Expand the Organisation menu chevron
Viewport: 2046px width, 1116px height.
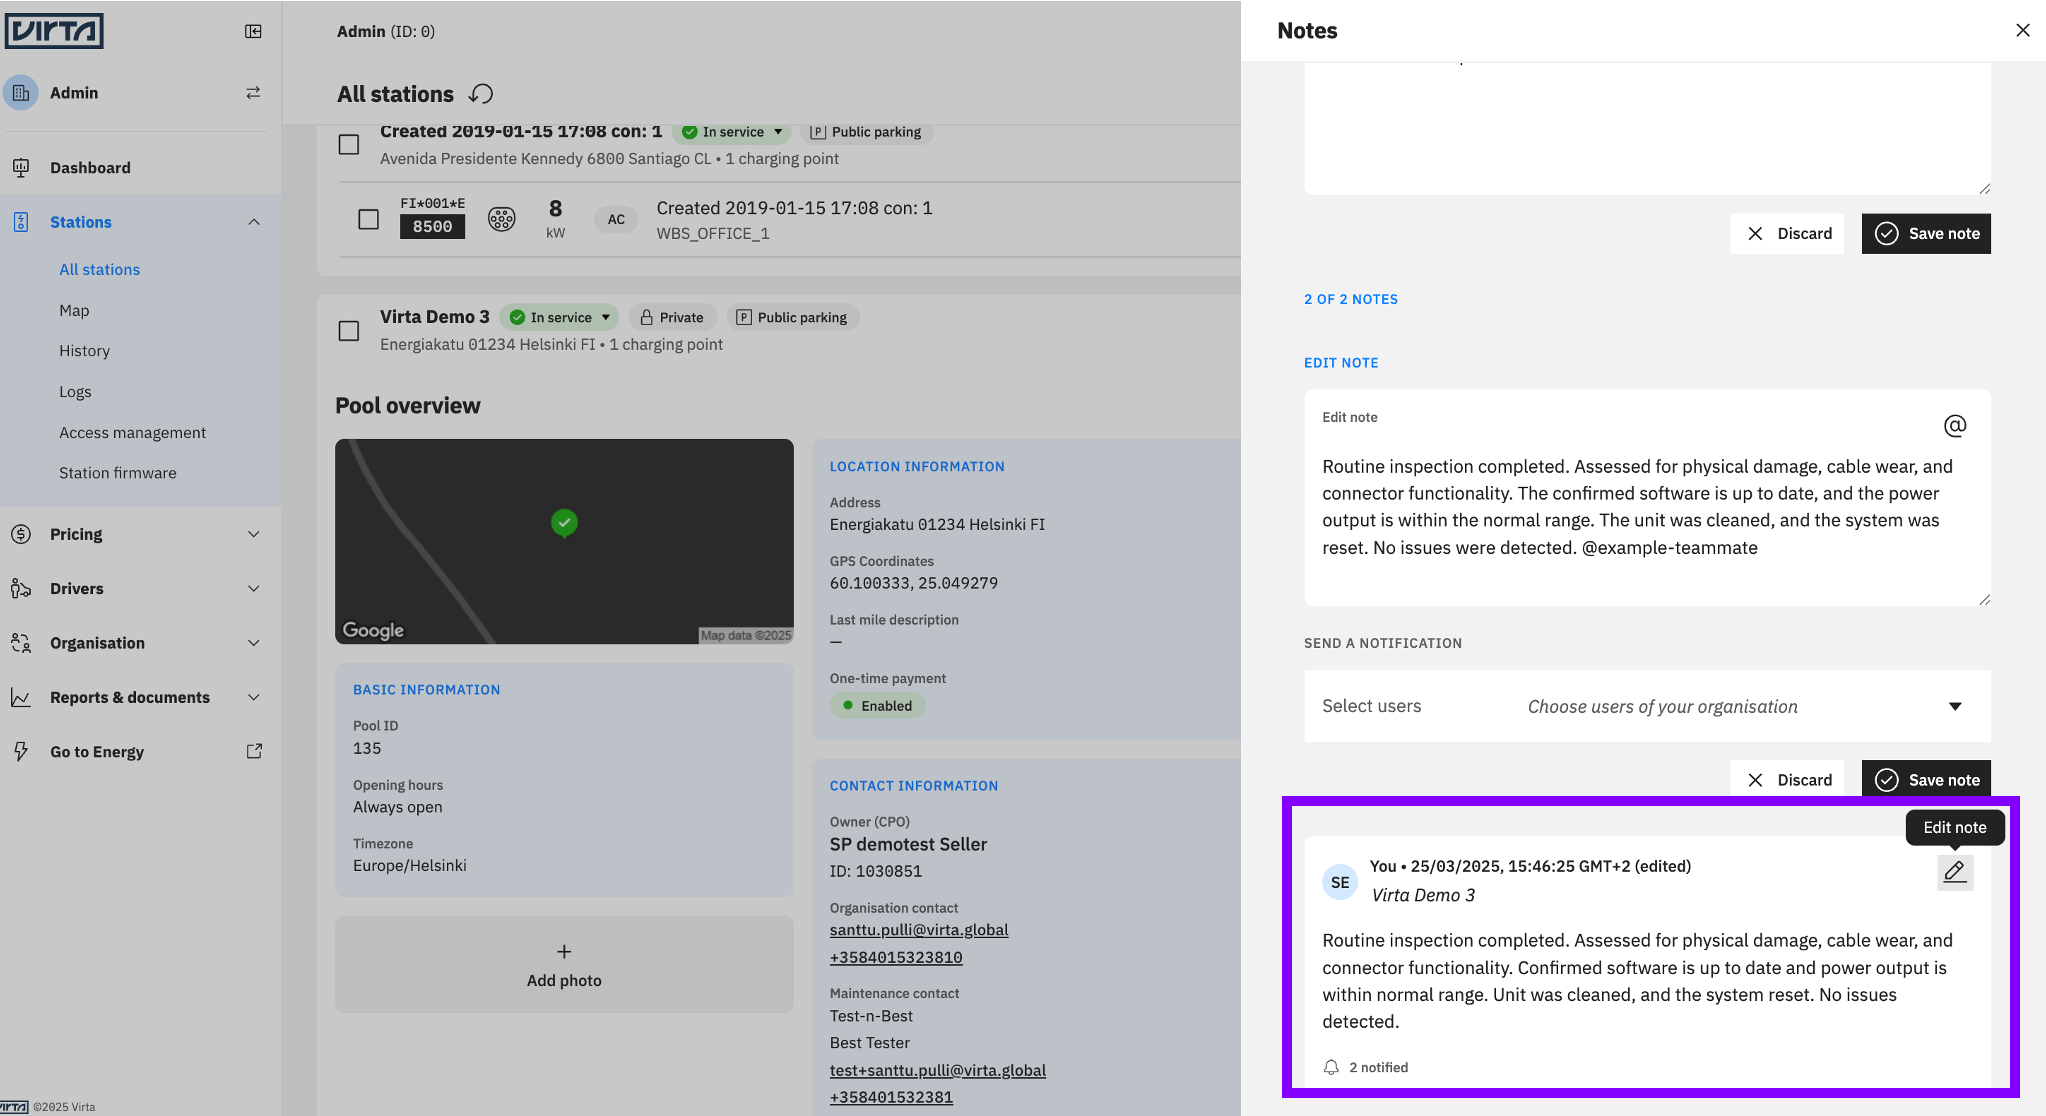[x=254, y=643]
